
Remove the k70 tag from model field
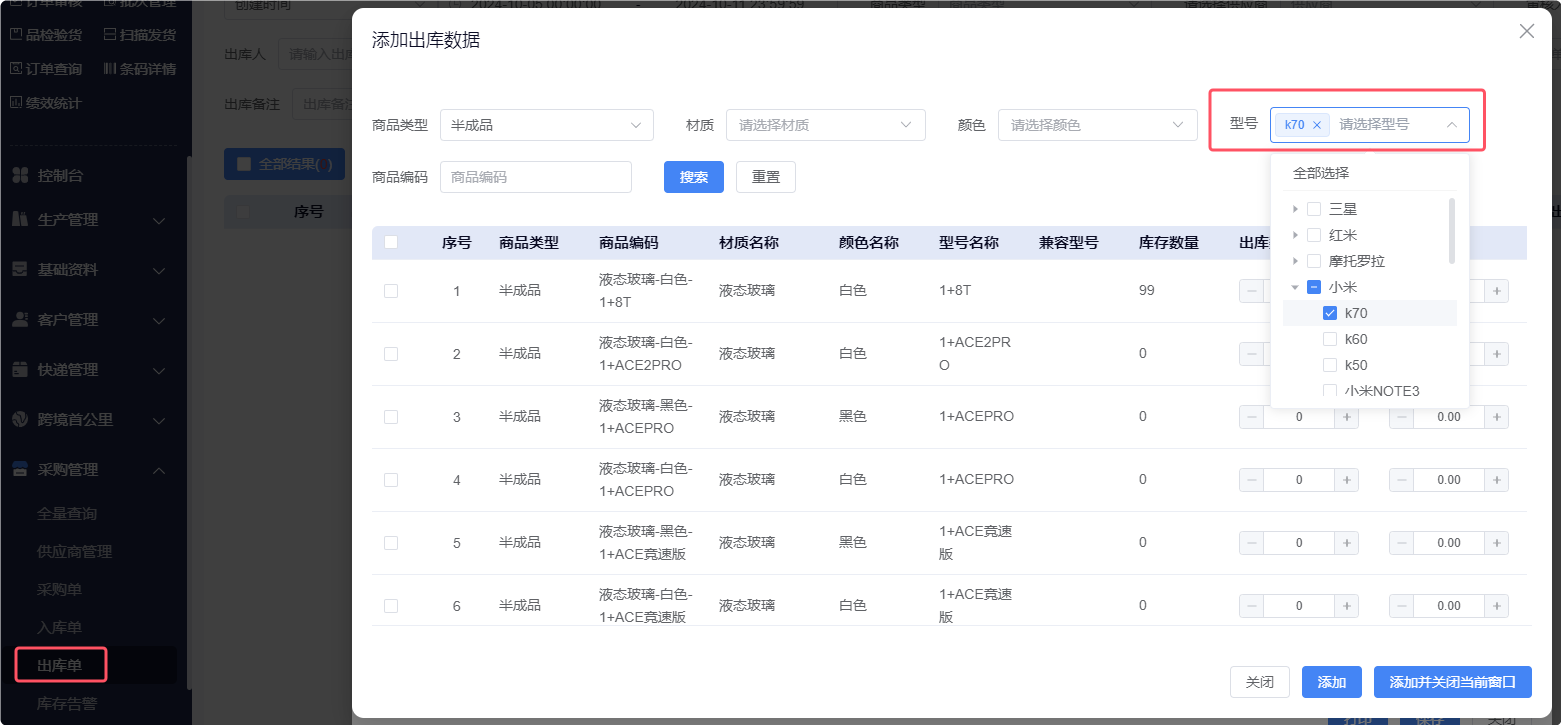click(x=1317, y=125)
